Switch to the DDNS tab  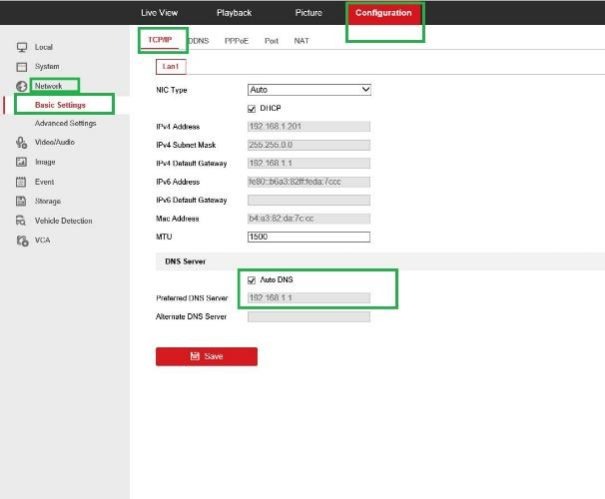197,41
